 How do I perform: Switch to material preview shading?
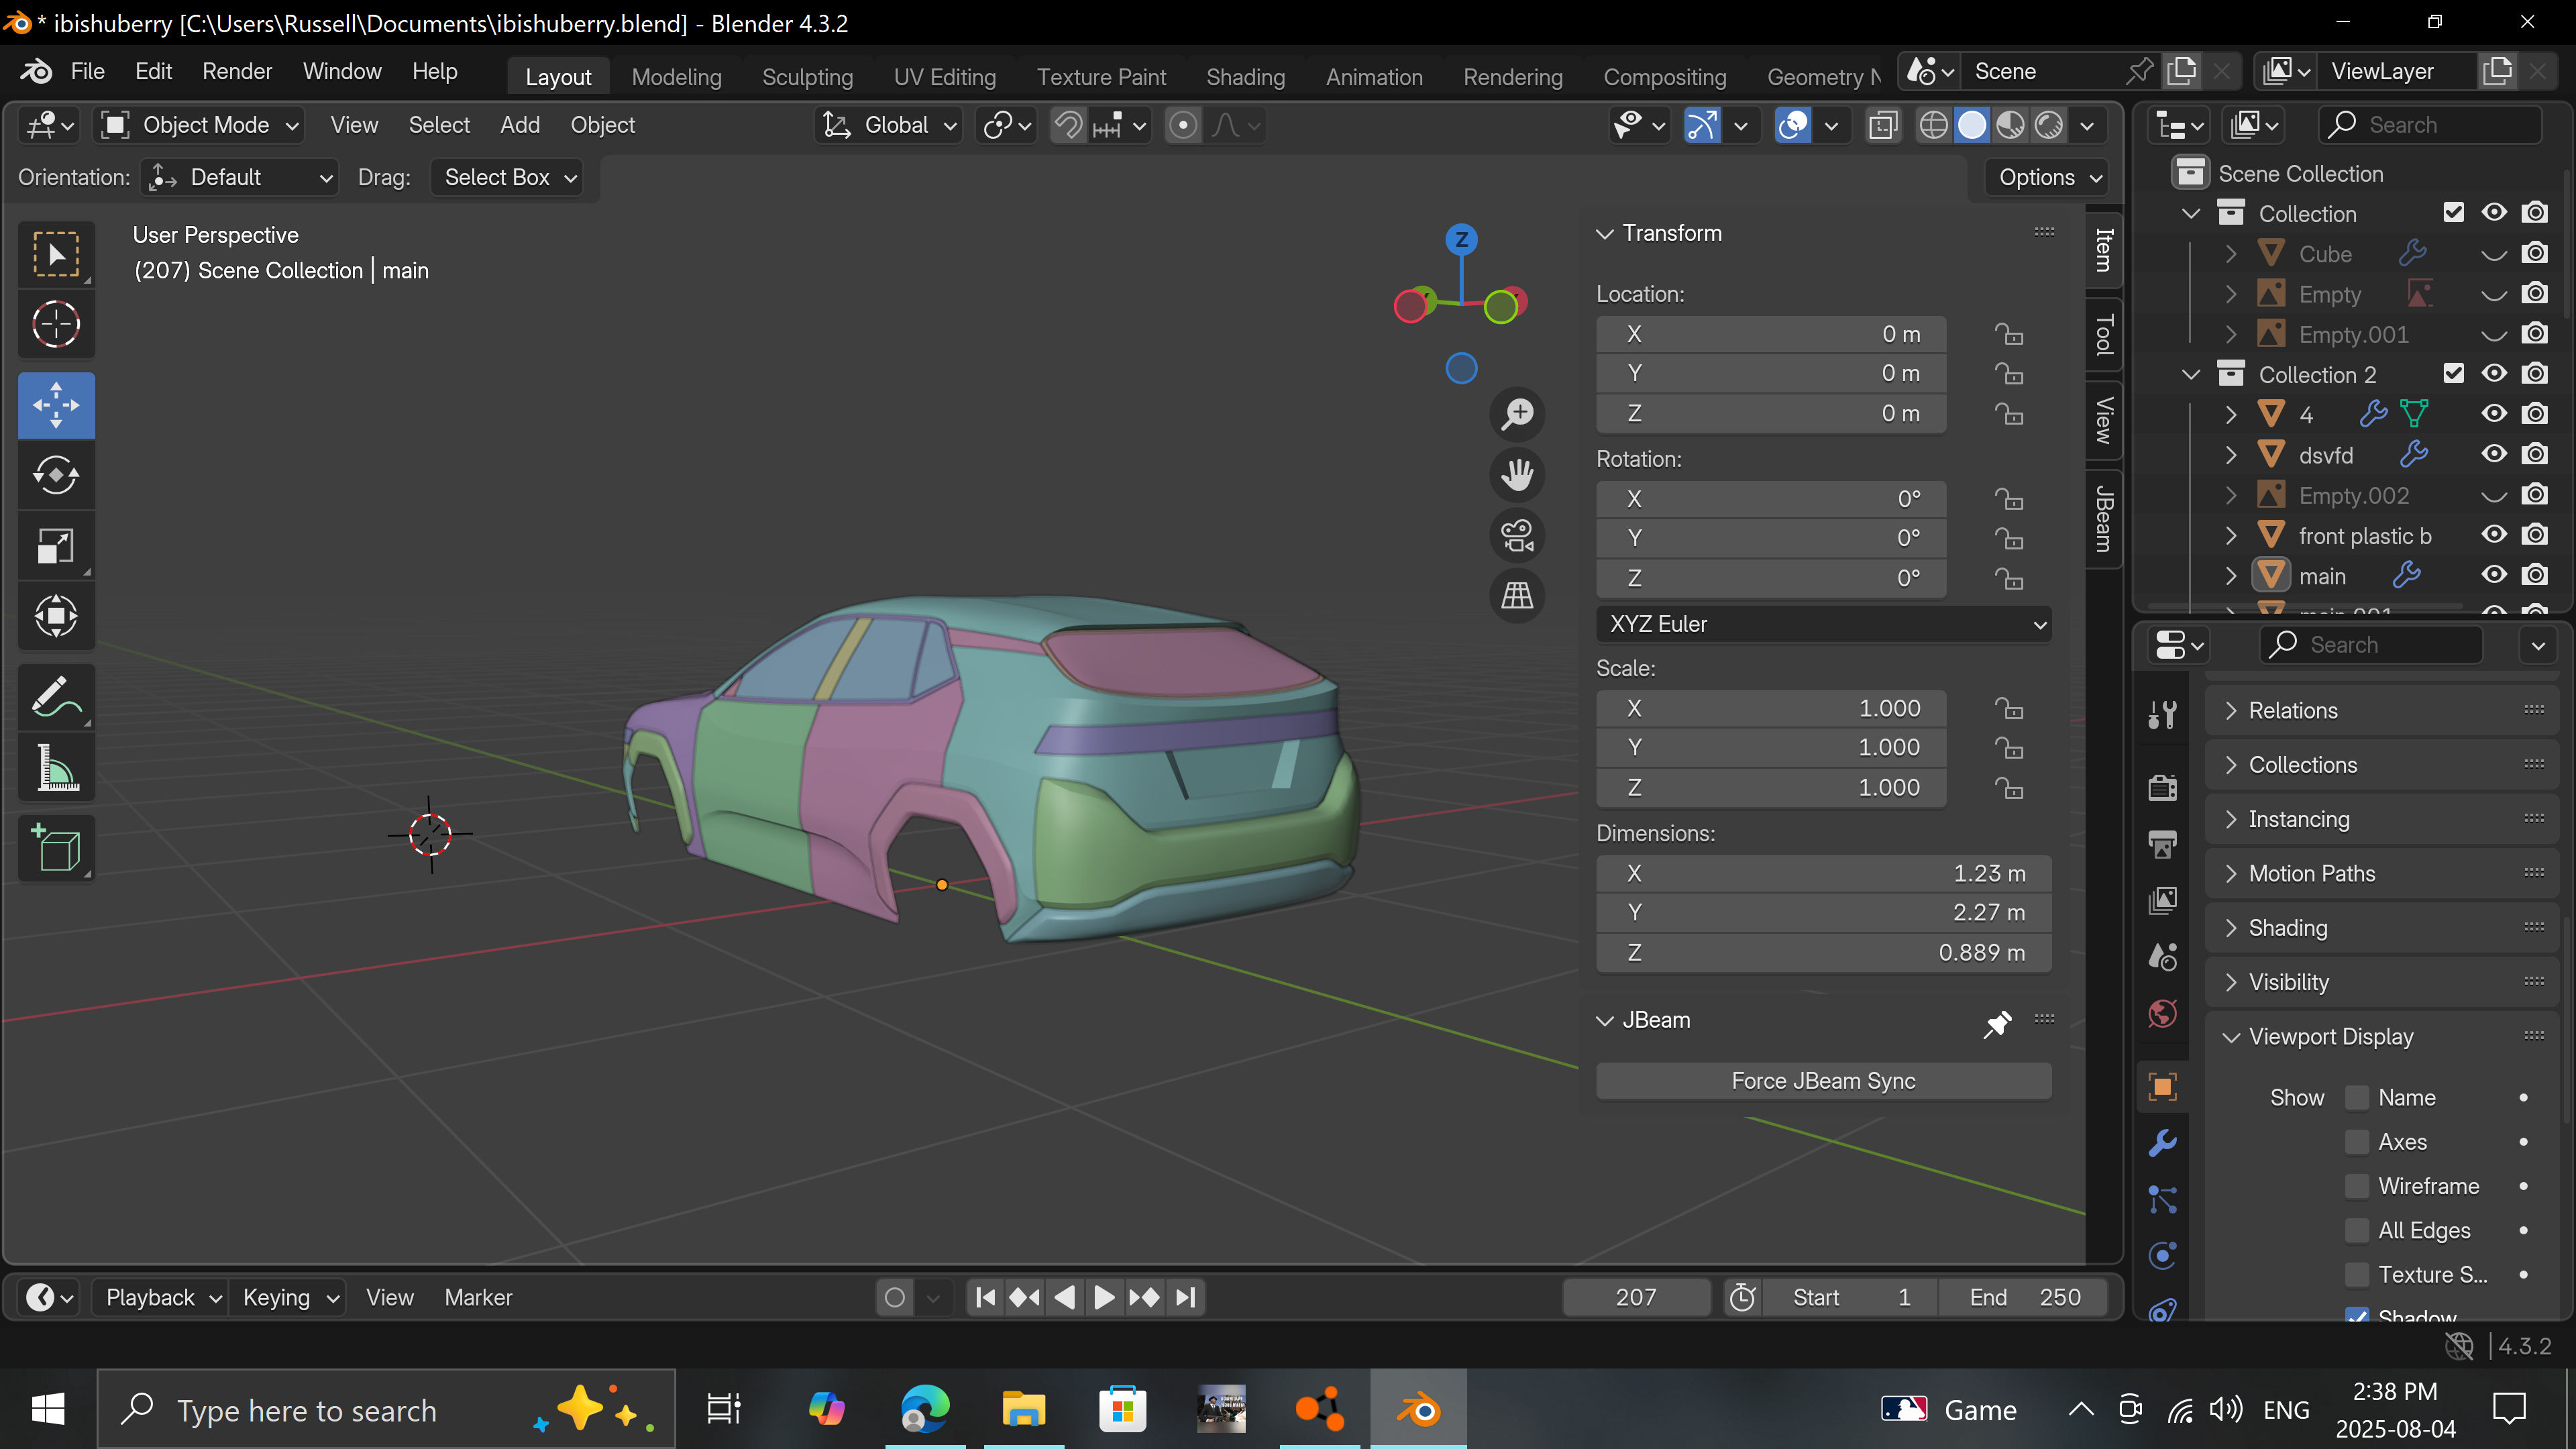[2010, 125]
